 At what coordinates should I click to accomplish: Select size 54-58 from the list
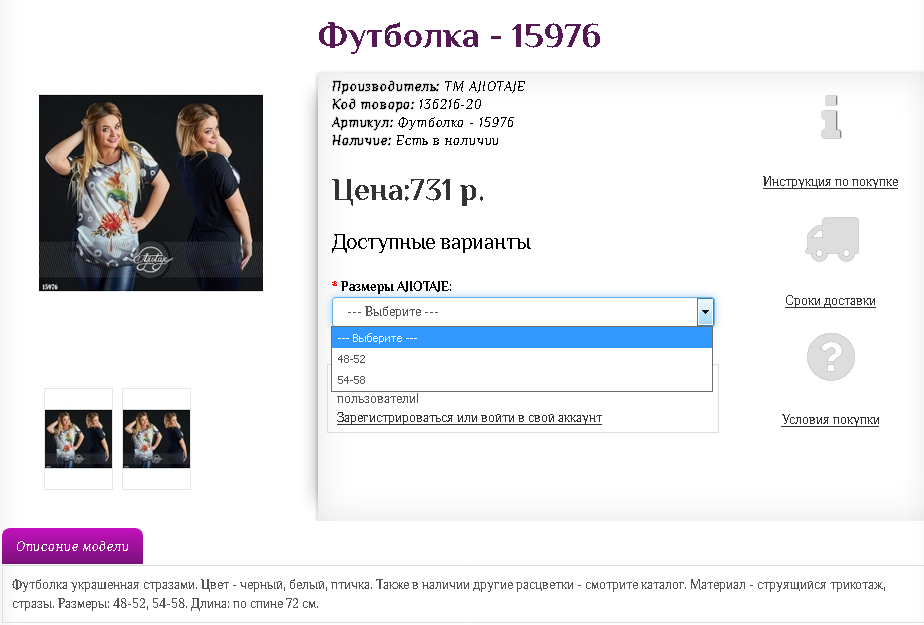[522, 380]
